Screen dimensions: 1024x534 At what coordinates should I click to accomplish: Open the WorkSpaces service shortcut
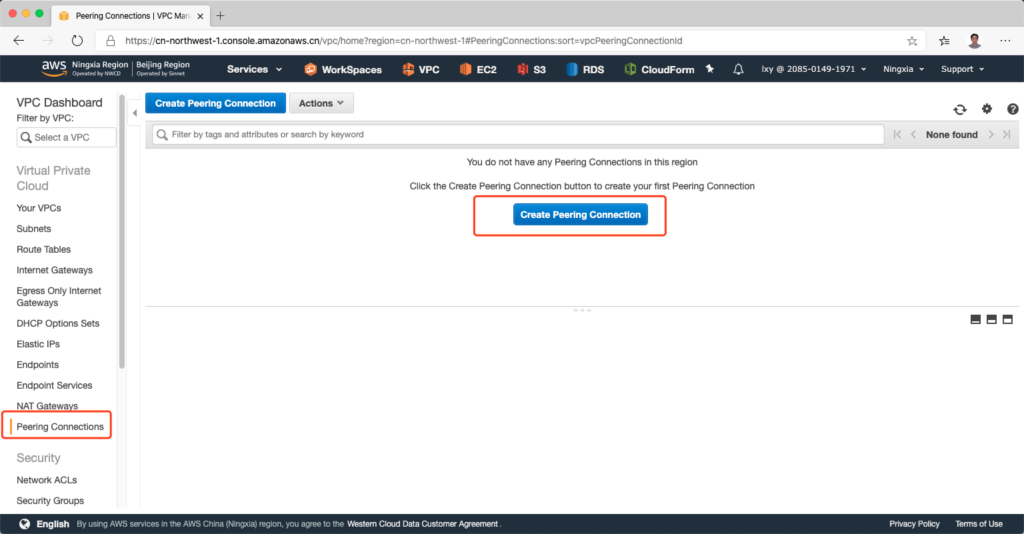pos(343,69)
